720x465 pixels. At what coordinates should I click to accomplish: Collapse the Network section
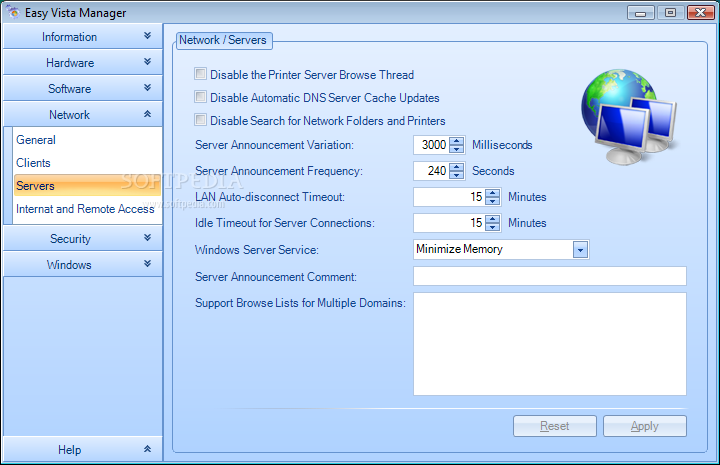[x=83, y=114]
